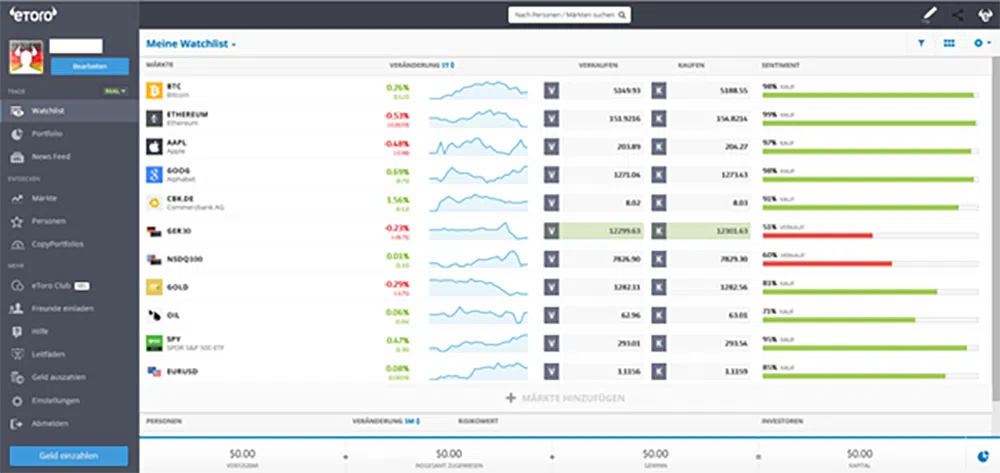Select Geld auszahlen

[x=69, y=377]
